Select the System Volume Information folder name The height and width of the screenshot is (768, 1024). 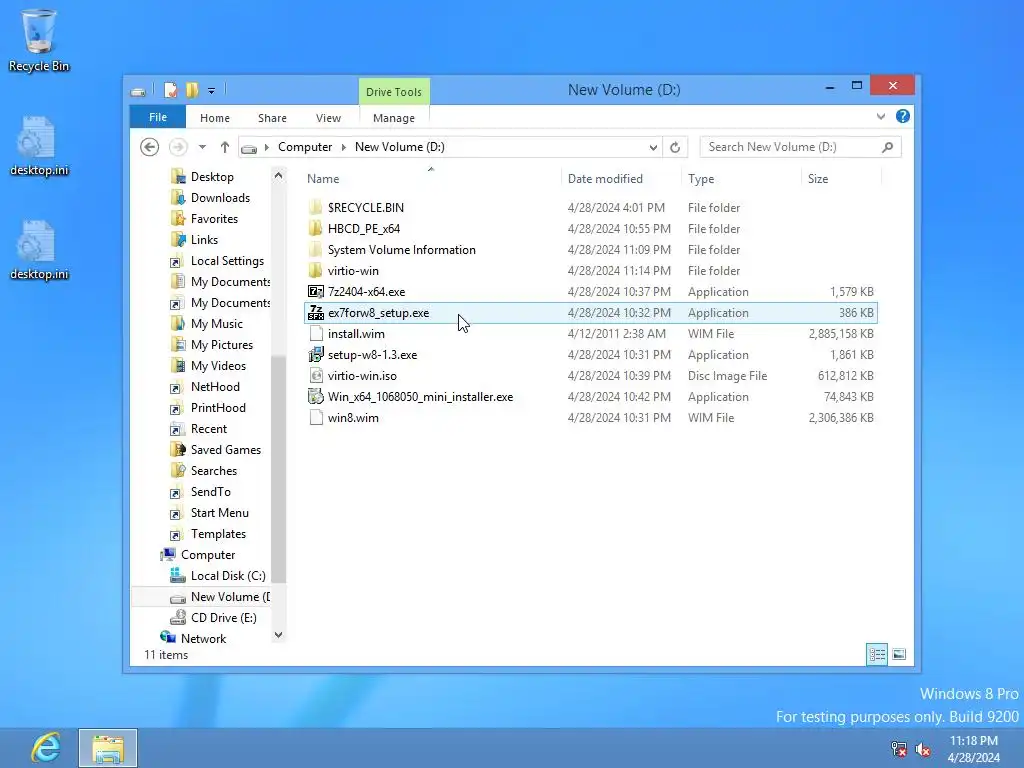[x=402, y=250]
